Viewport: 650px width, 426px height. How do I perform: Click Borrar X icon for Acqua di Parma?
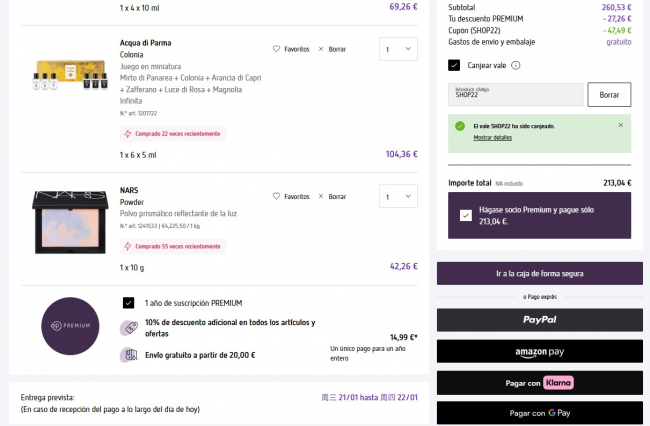tap(320, 48)
